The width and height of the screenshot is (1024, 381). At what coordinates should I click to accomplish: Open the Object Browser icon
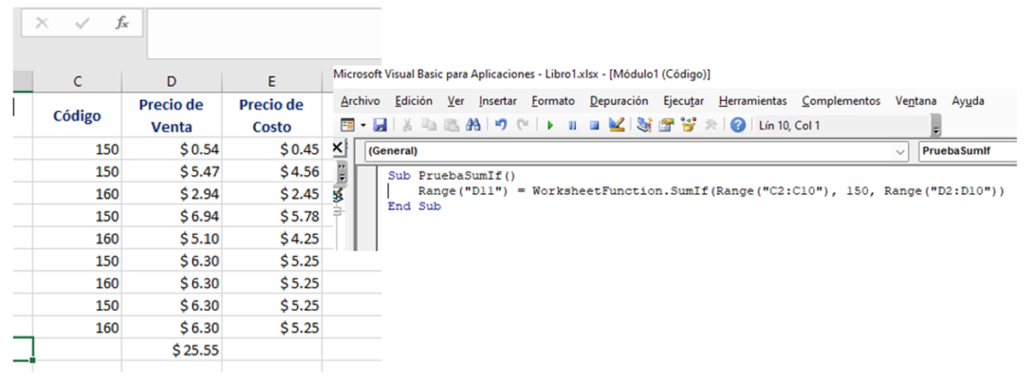tap(688, 125)
